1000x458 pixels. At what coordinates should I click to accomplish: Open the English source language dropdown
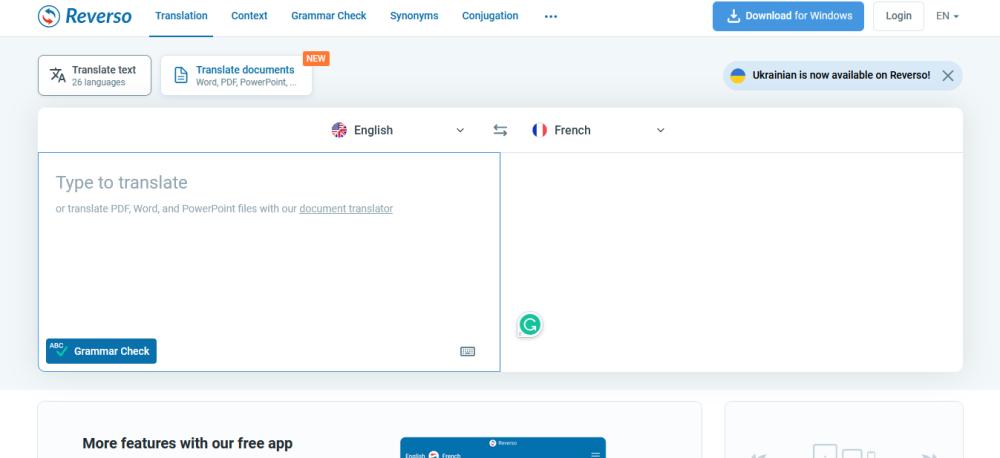point(398,130)
